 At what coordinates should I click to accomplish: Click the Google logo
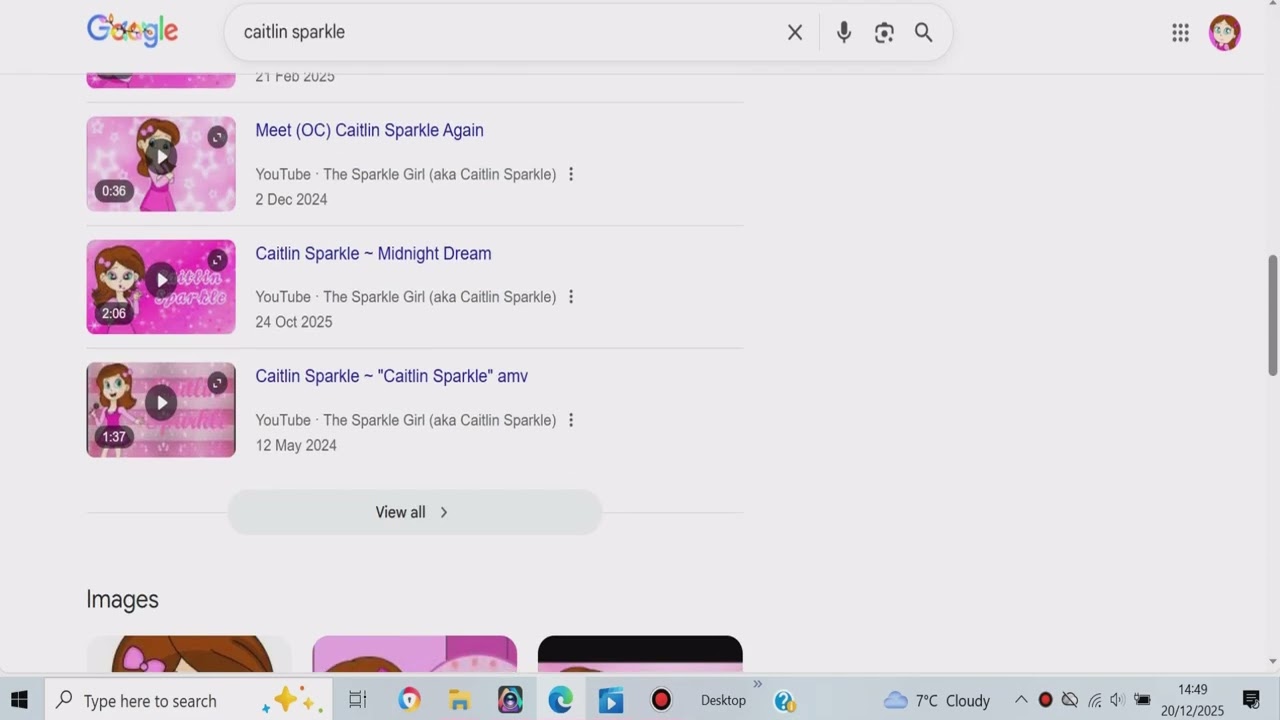(x=132, y=30)
